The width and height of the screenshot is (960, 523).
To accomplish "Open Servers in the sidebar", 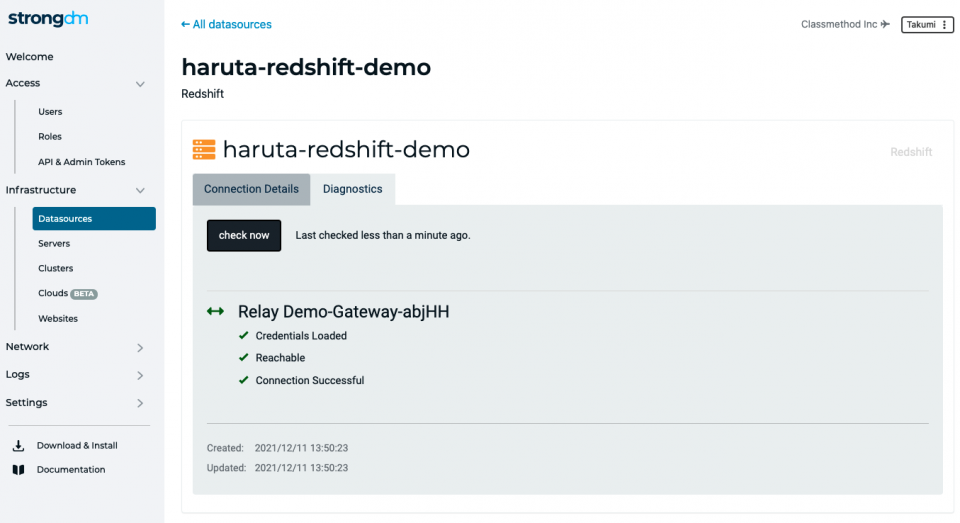I will point(54,243).
